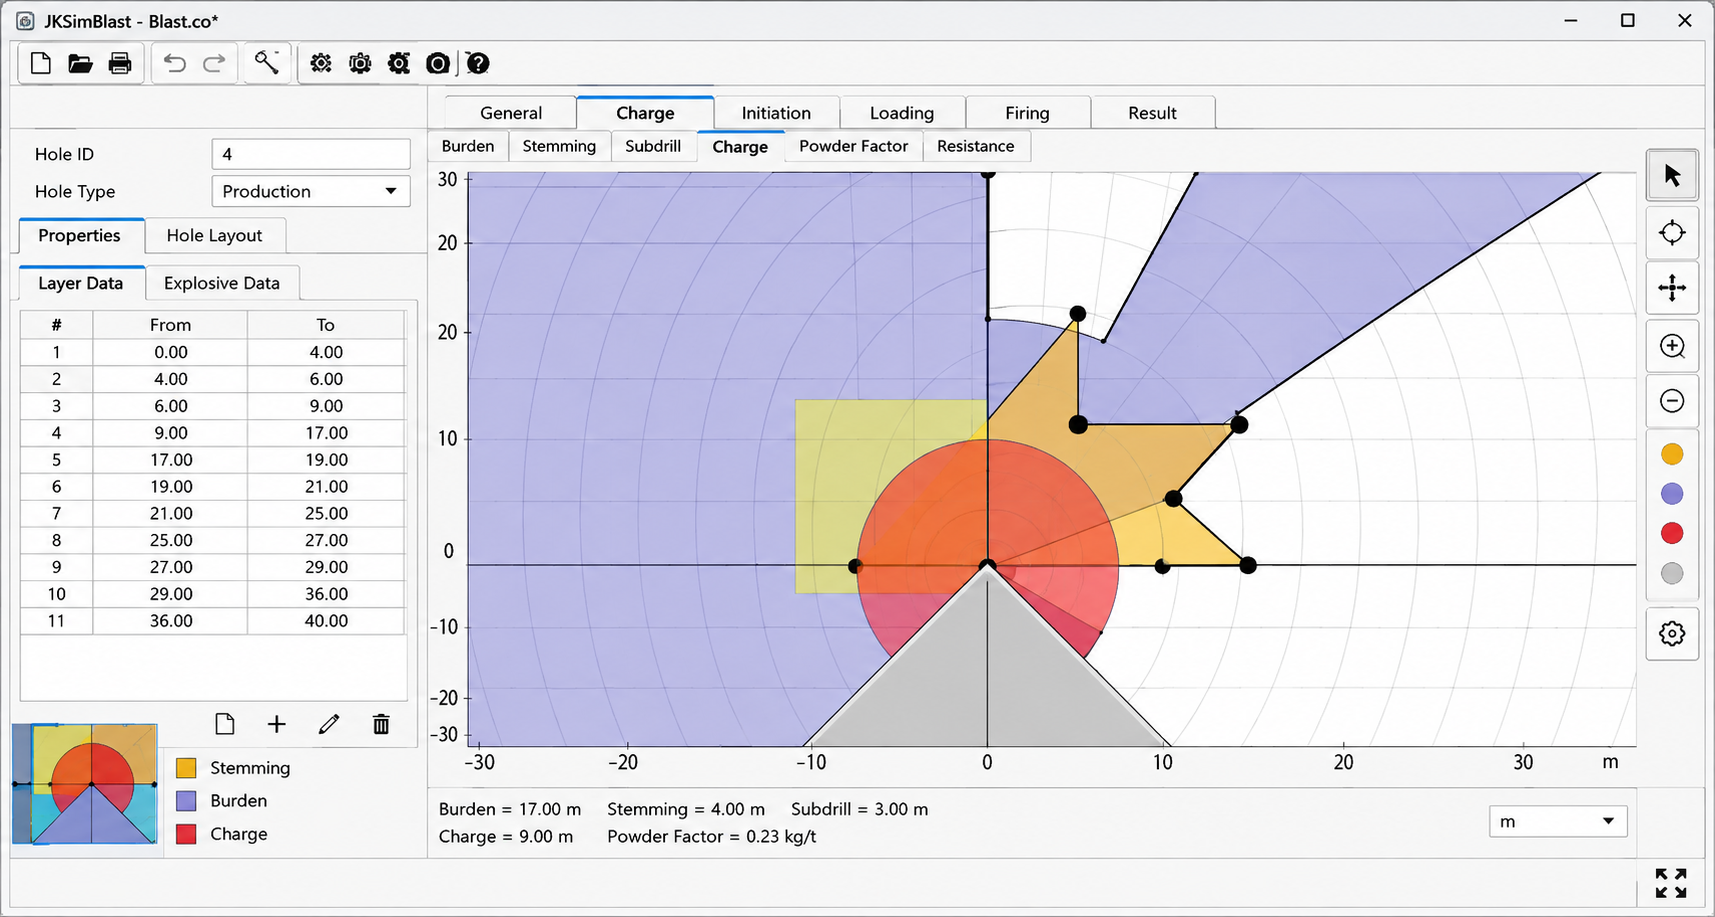
Task: Select the Explosive Data tab
Action: coord(222,283)
